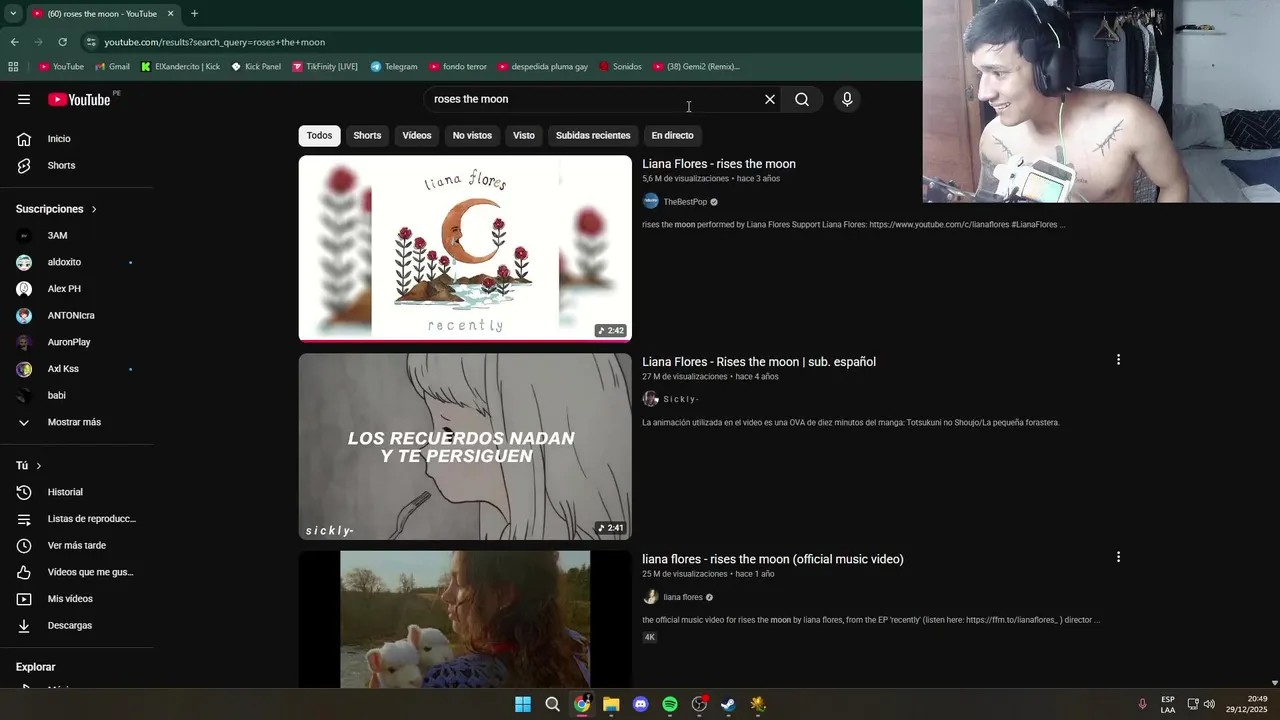Click the Chrome address bar URL
1280x720 pixels.
pos(215,42)
